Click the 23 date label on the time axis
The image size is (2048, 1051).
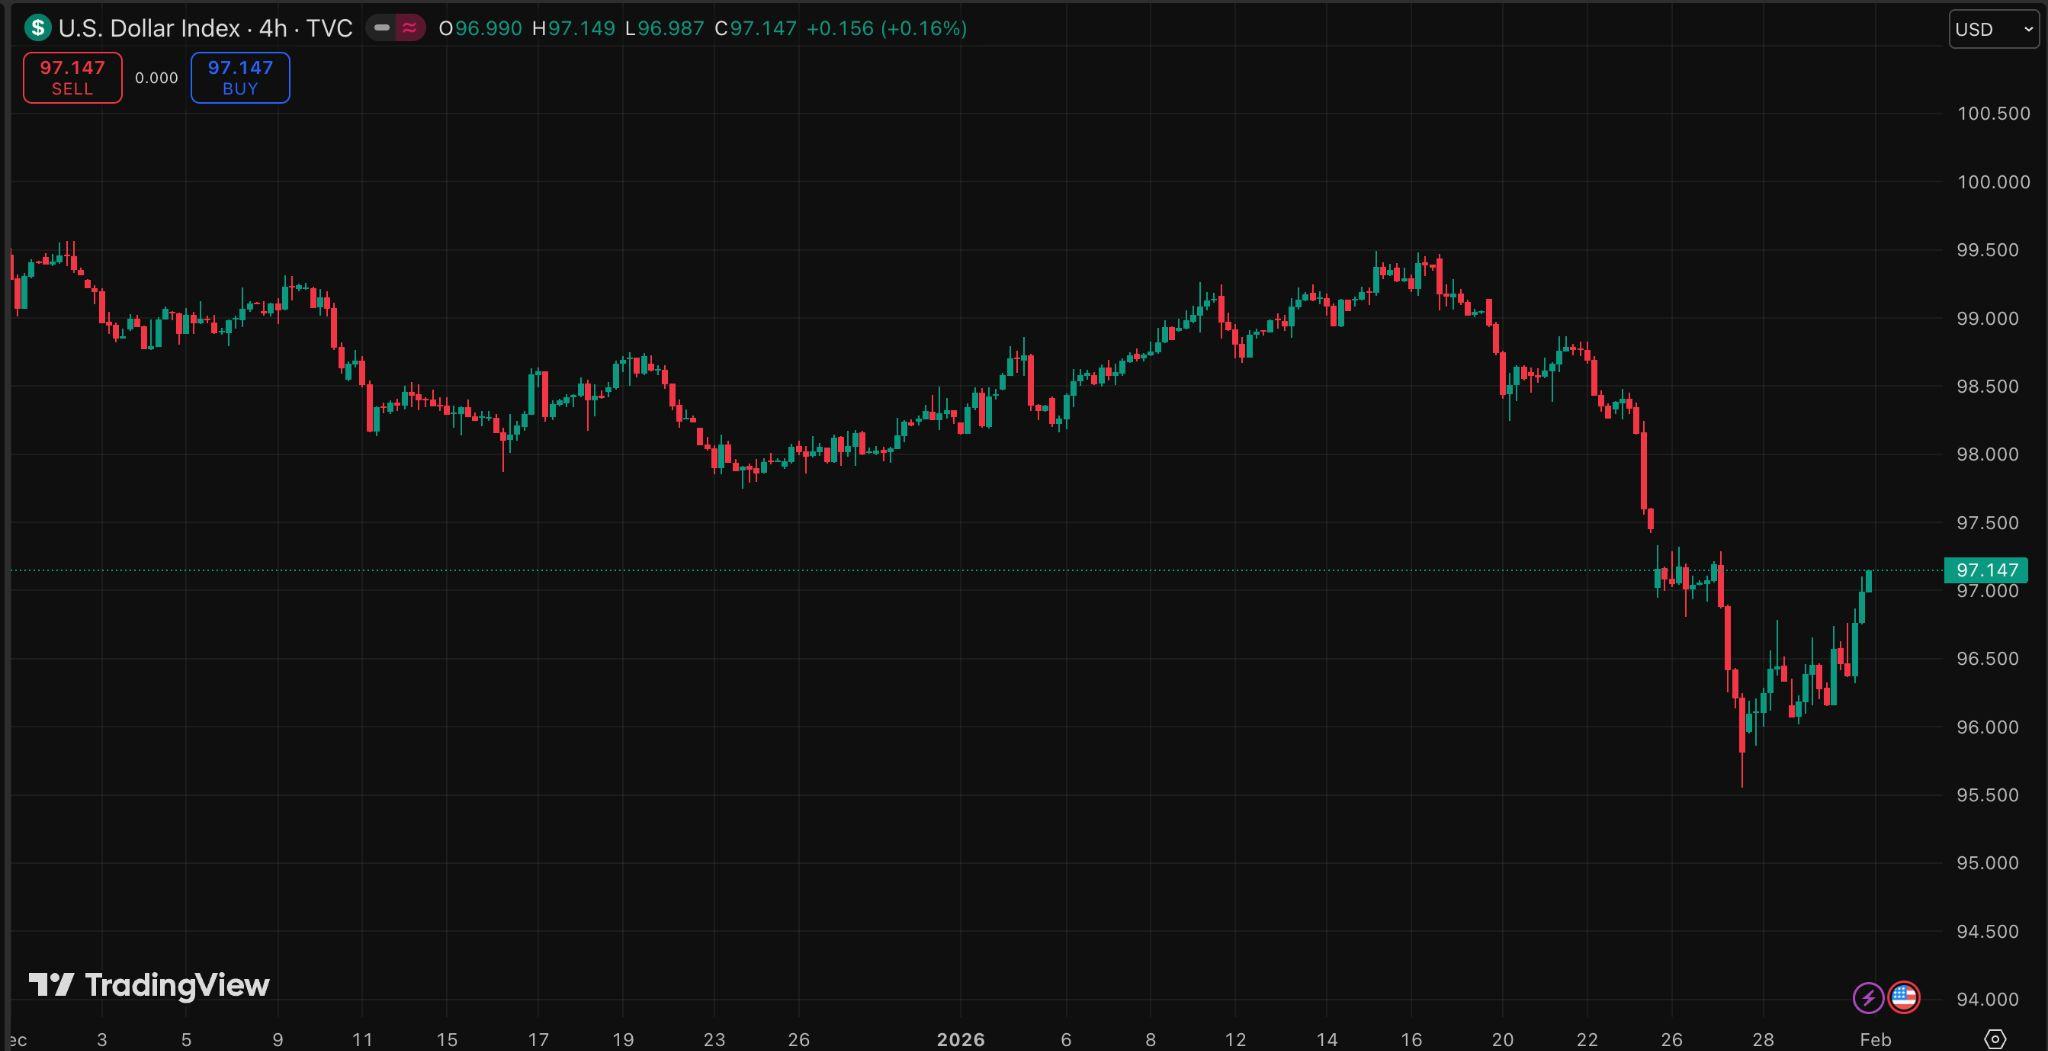(714, 1039)
